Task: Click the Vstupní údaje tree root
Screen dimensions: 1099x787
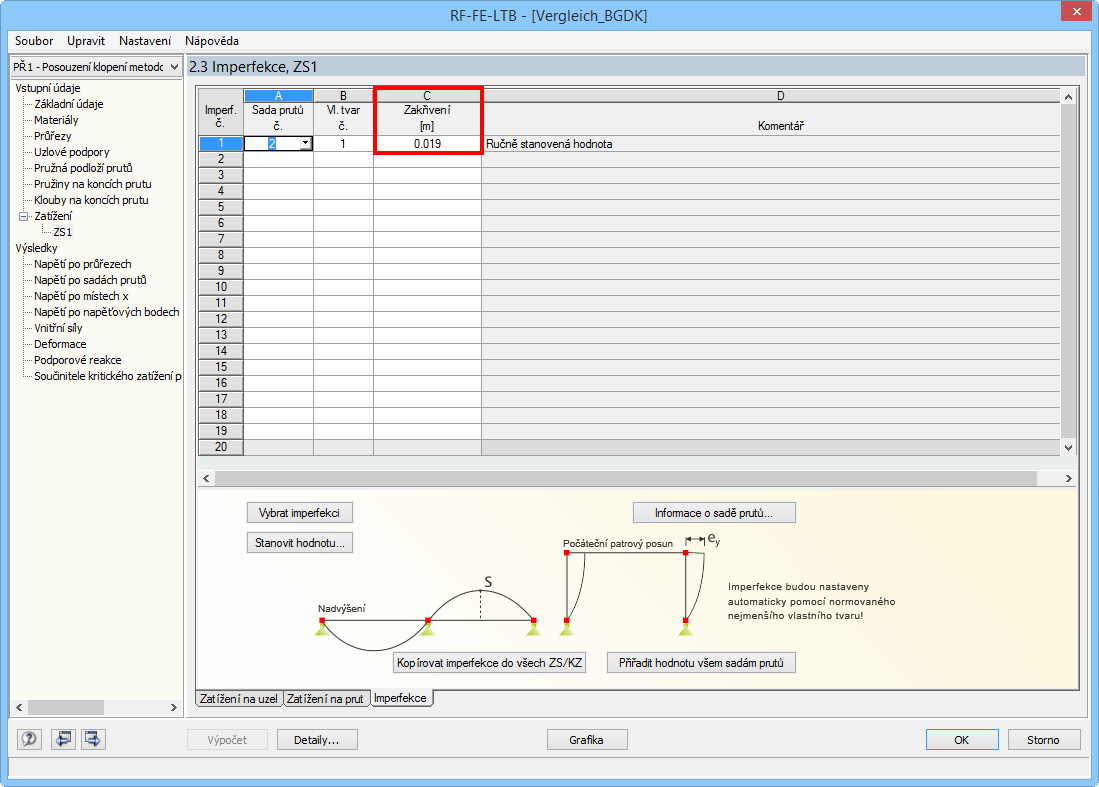Action: click(48, 88)
